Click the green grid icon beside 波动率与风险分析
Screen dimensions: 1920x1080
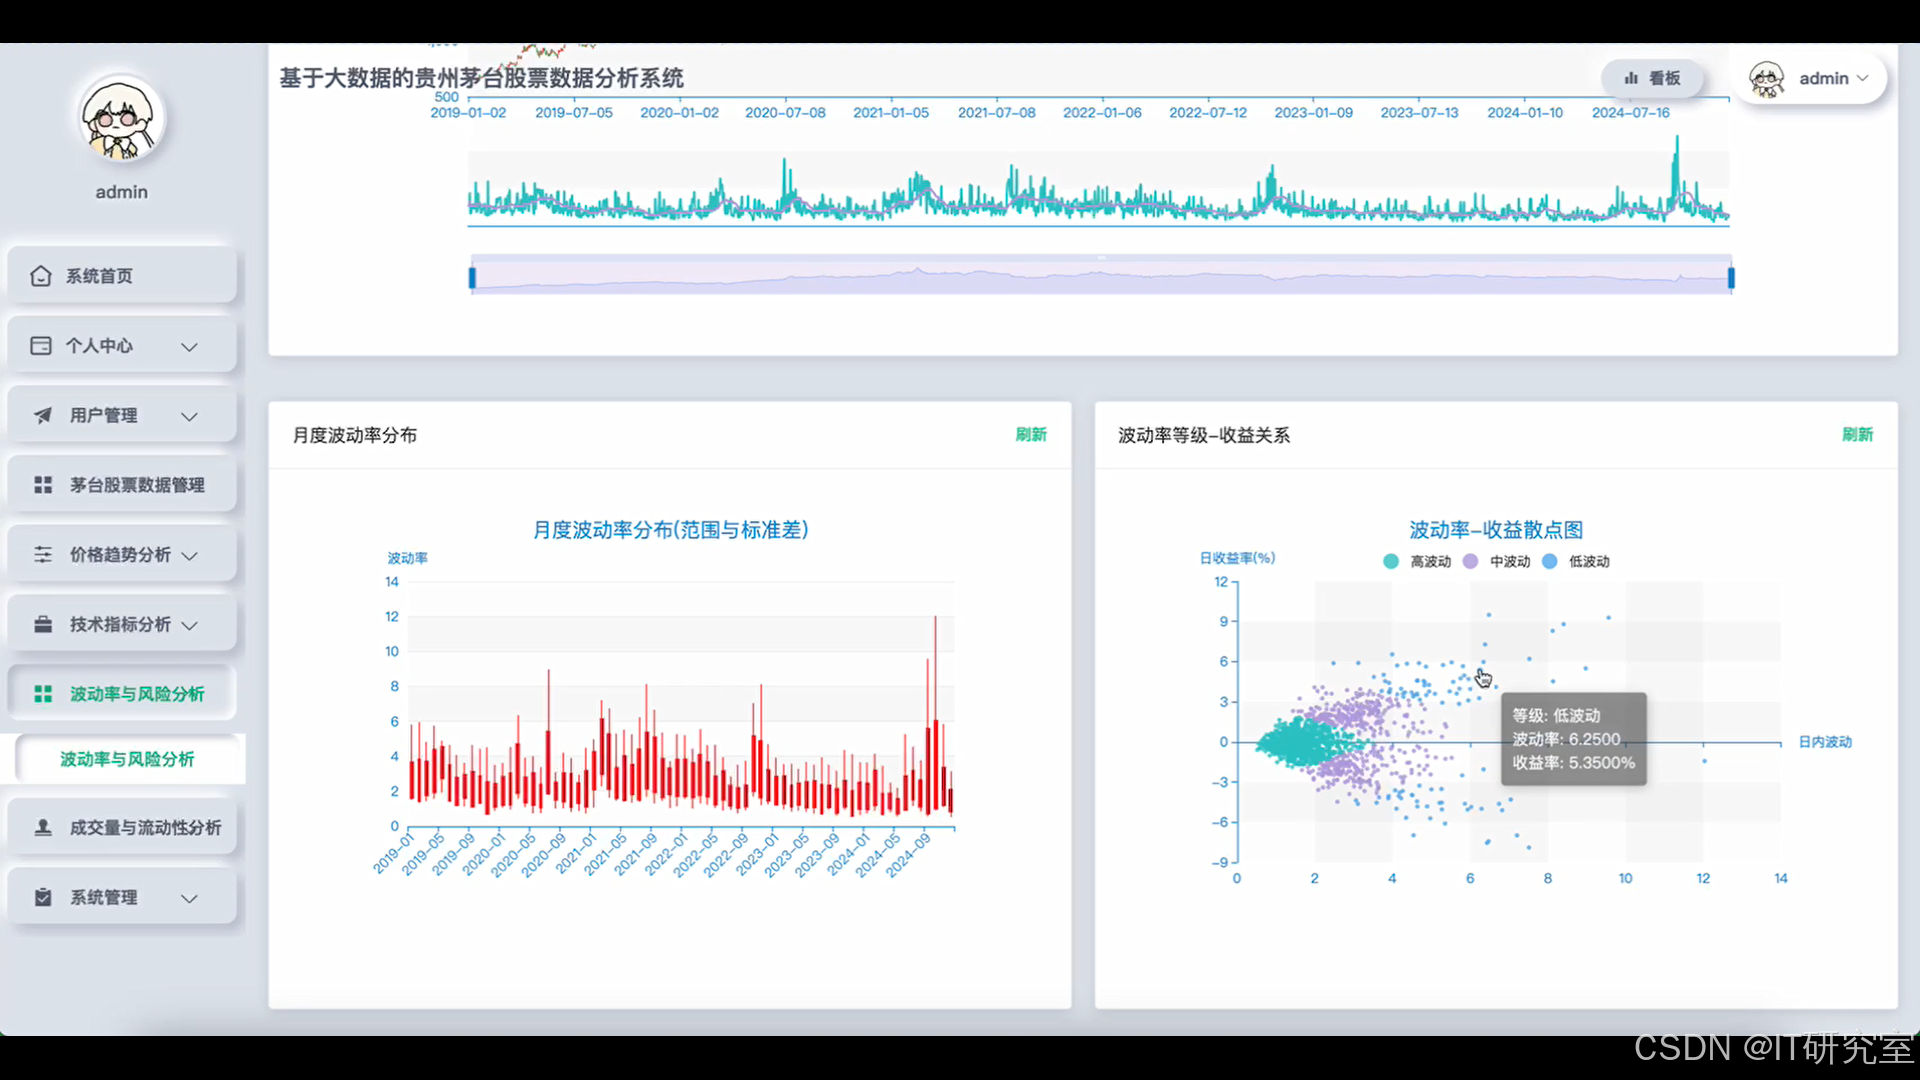pos(43,694)
